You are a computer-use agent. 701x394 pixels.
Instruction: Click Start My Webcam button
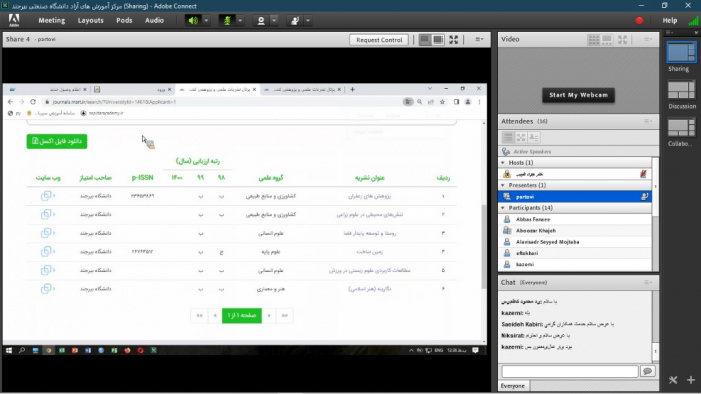point(578,95)
